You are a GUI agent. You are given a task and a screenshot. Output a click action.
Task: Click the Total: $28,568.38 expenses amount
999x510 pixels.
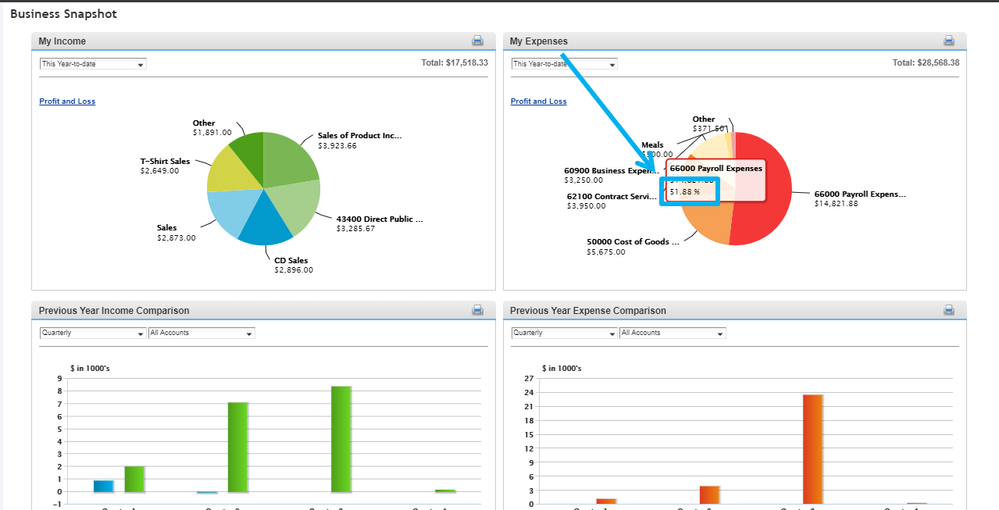coord(926,63)
